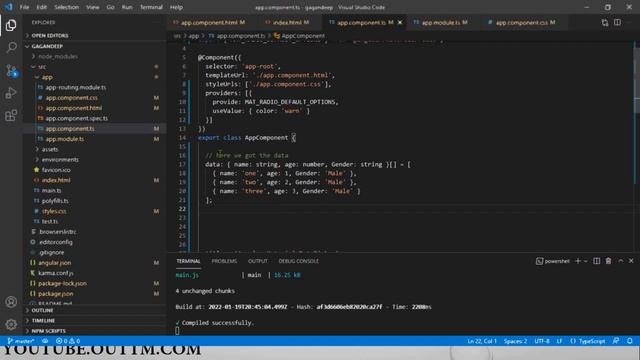The image size is (640, 360).
Task: Open the Explorer view in activity bar
Action: coord(11,25)
